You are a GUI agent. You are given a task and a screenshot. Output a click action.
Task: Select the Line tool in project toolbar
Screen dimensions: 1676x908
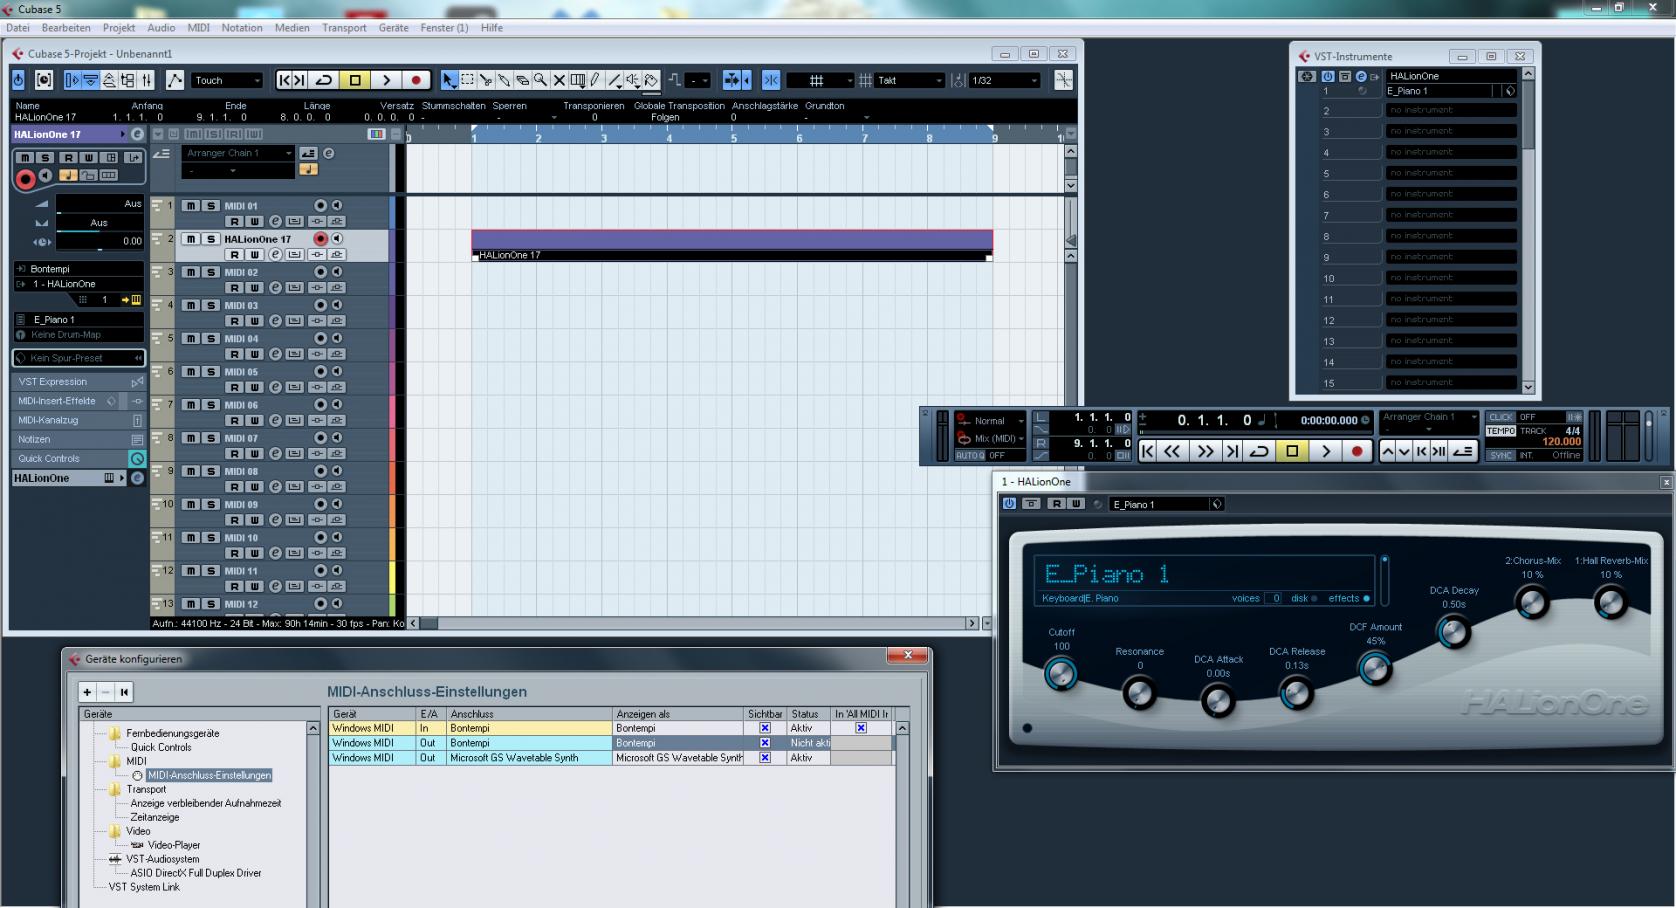(x=614, y=80)
